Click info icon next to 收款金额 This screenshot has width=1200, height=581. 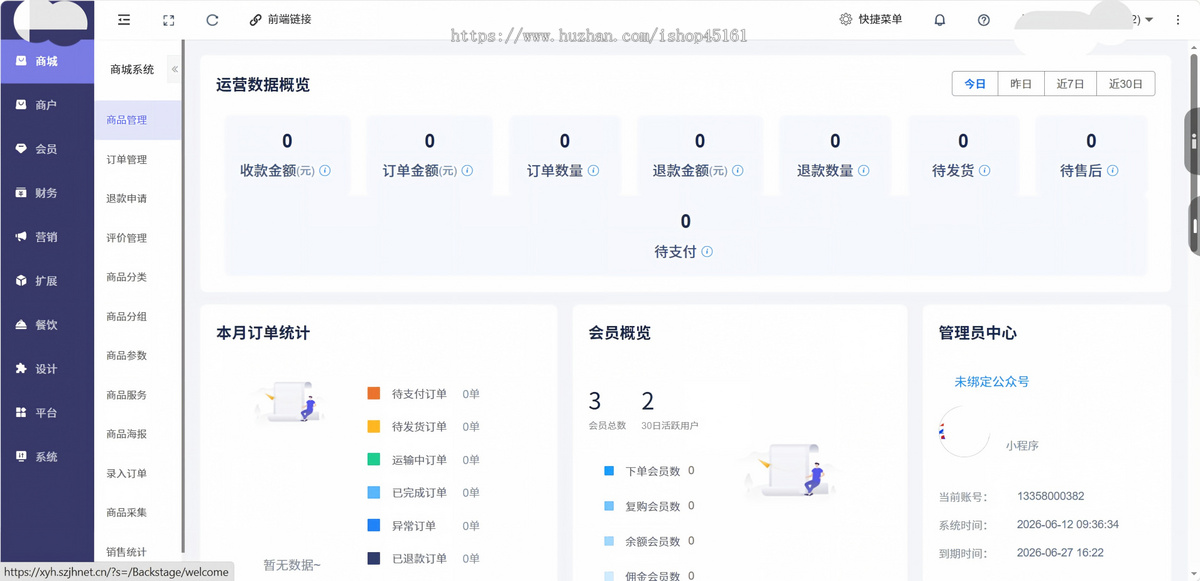[x=325, y=171]
